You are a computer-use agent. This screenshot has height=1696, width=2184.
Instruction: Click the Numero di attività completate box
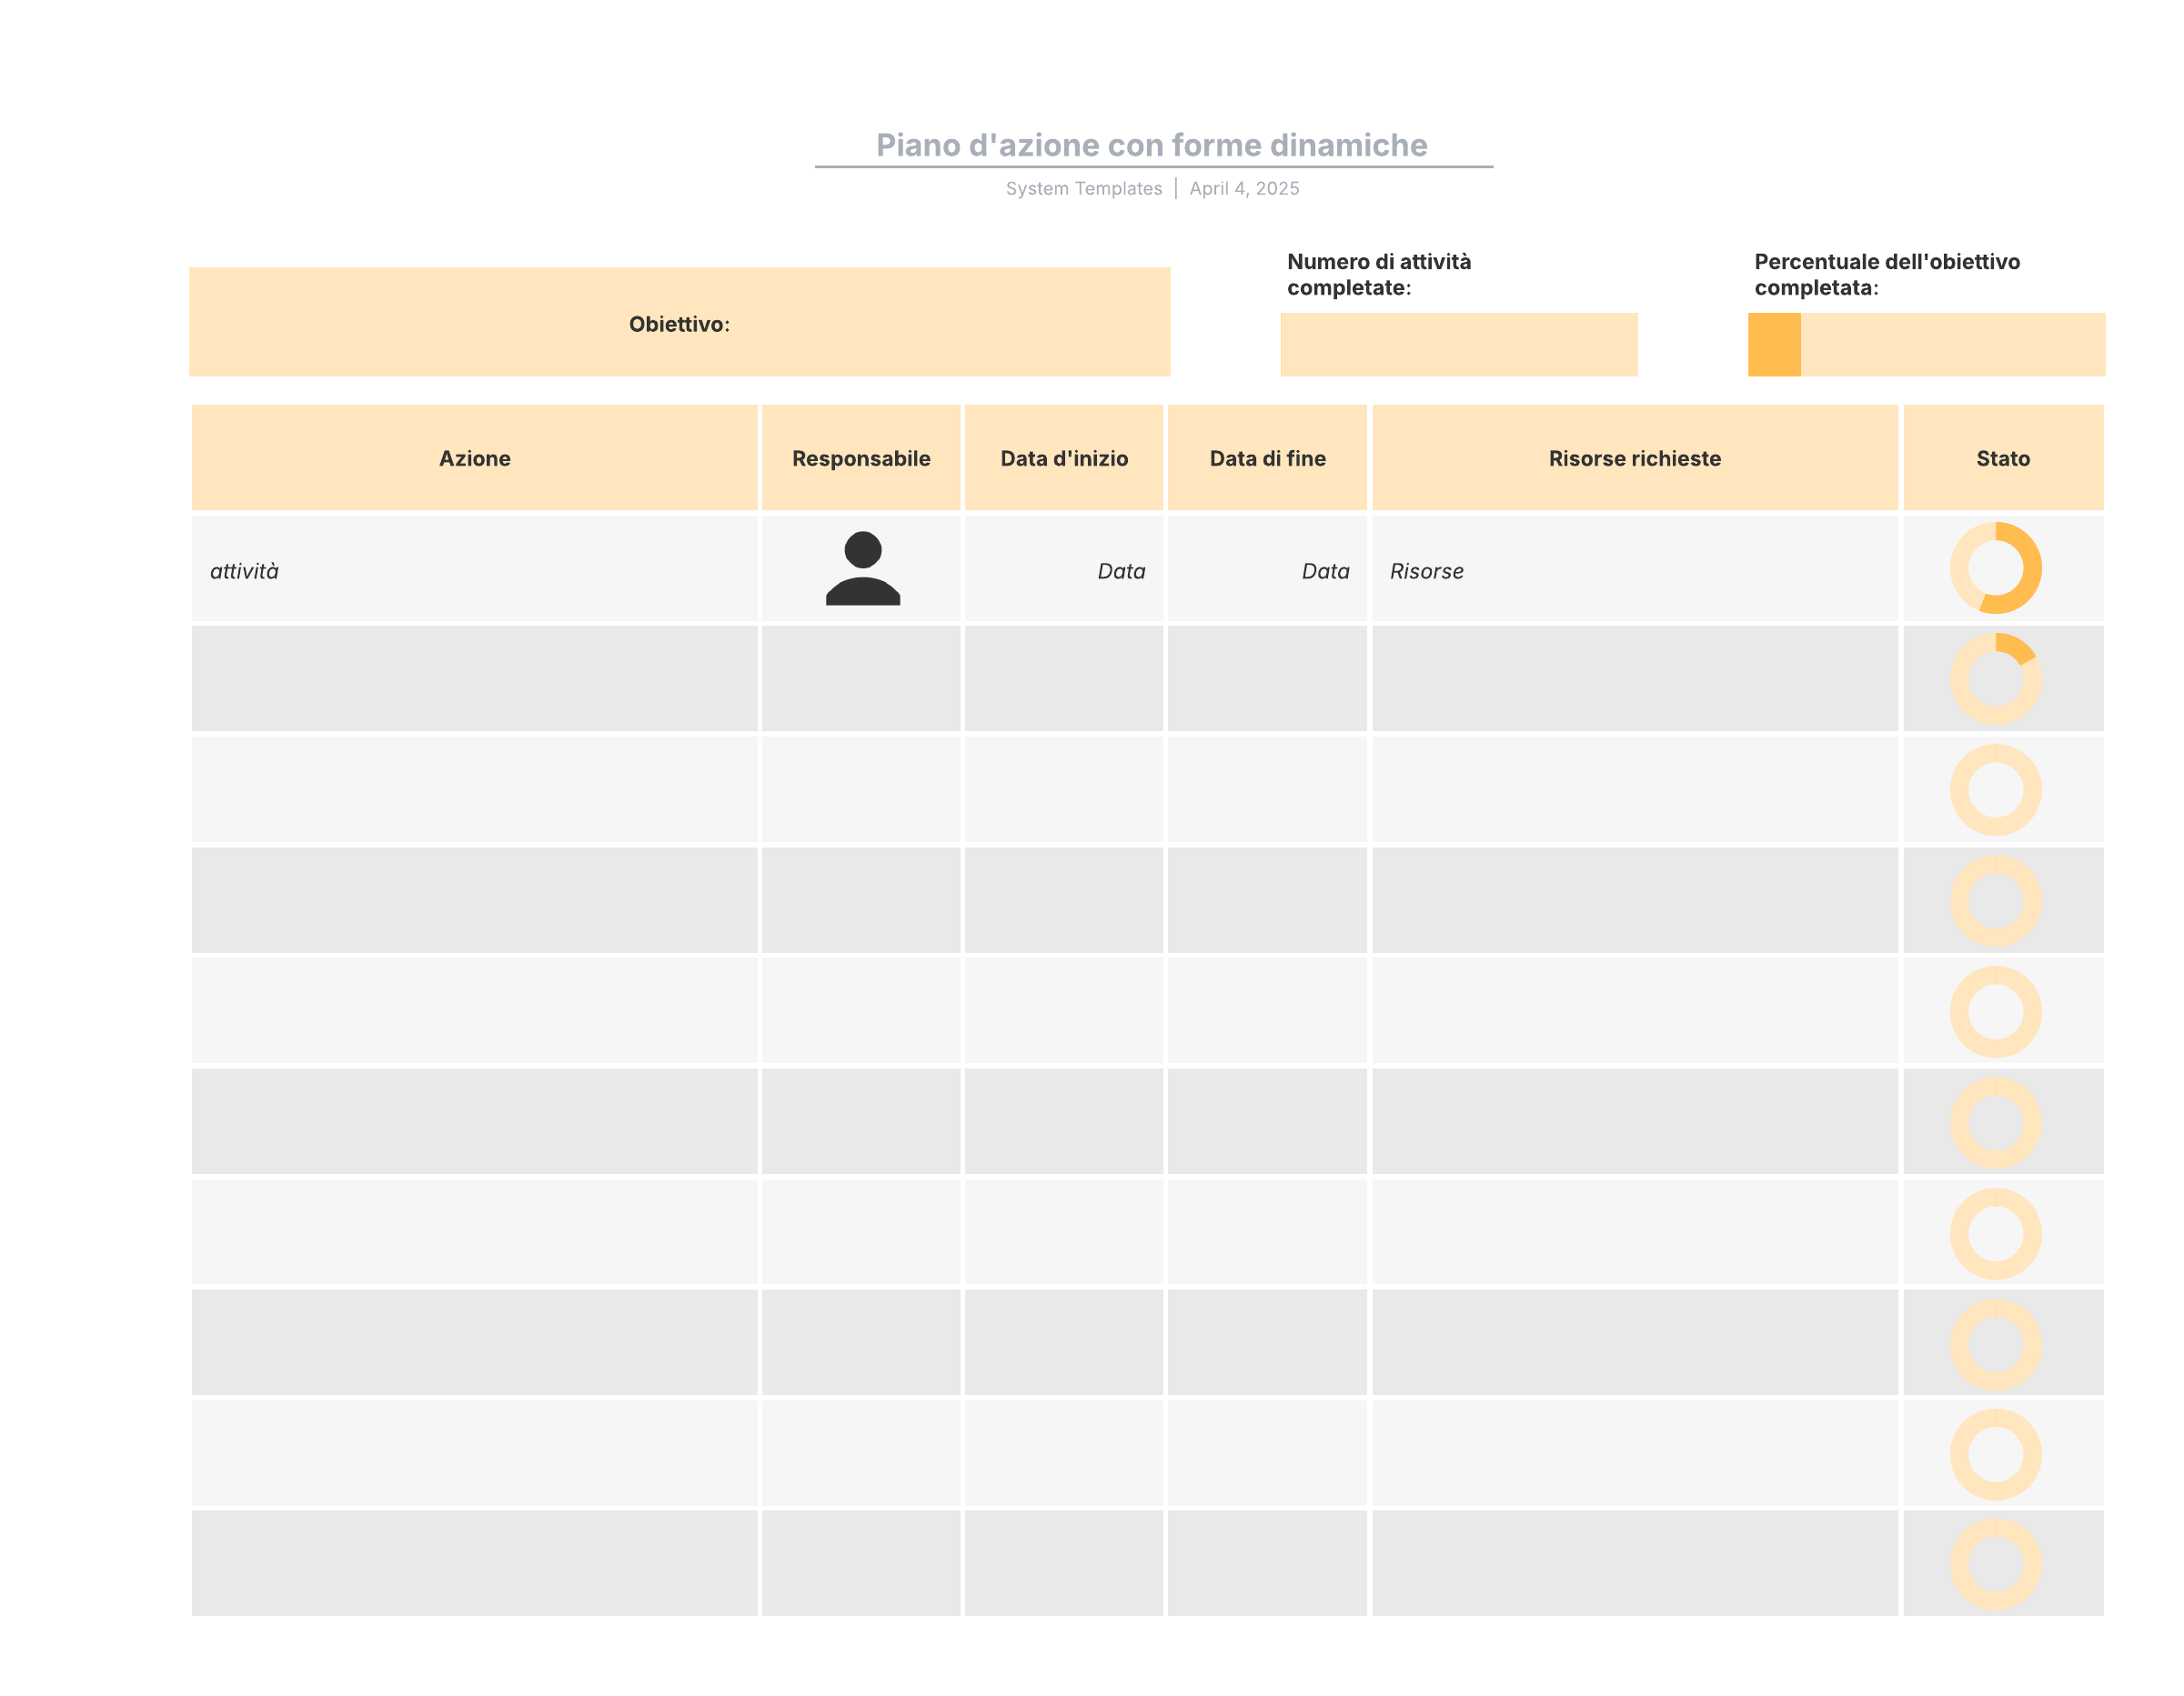(x=1458, y=345)
